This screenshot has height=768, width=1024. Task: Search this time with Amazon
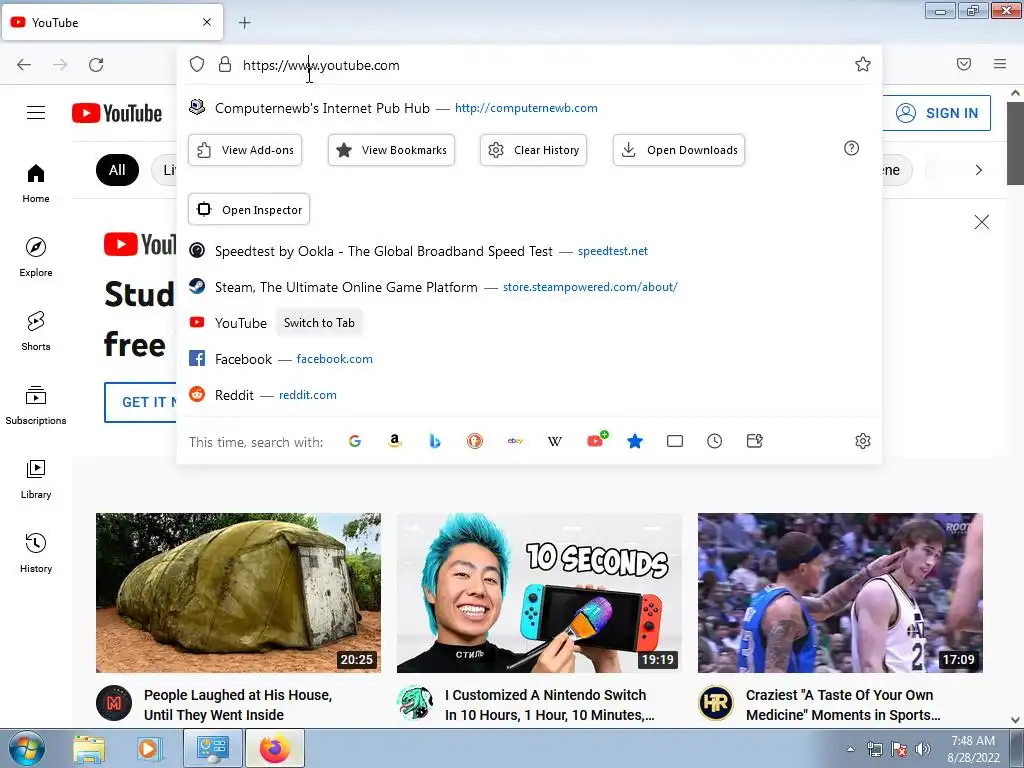[x=394, y=441]
